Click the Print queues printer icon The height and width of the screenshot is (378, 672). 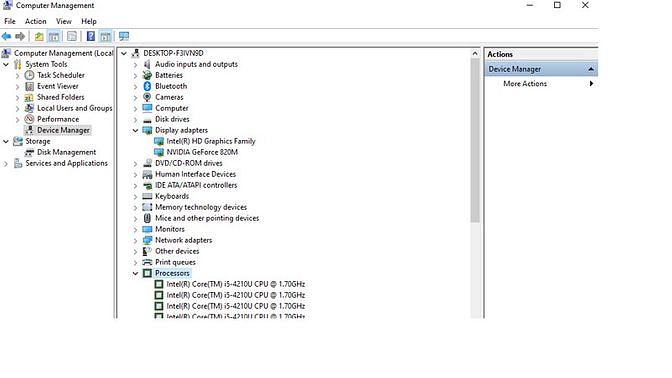pyautogui.click(x=147, y=262)
